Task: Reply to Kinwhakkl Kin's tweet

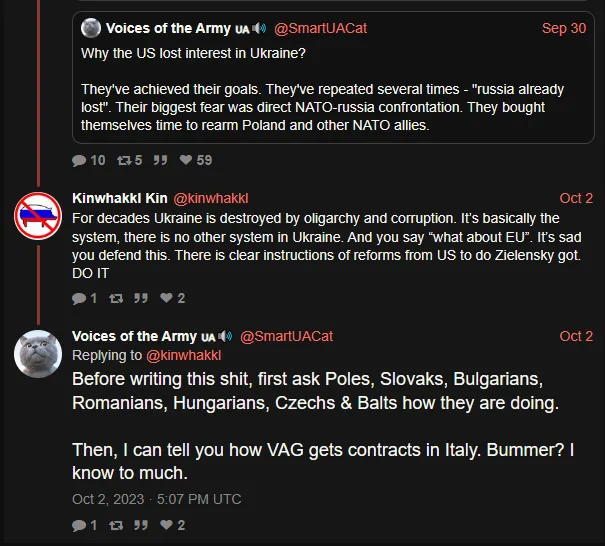Action: (x=79, y=298)
